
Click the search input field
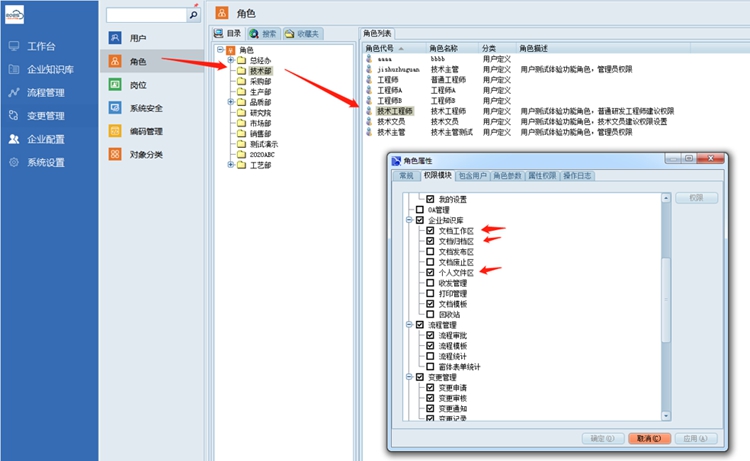(146, 16)
